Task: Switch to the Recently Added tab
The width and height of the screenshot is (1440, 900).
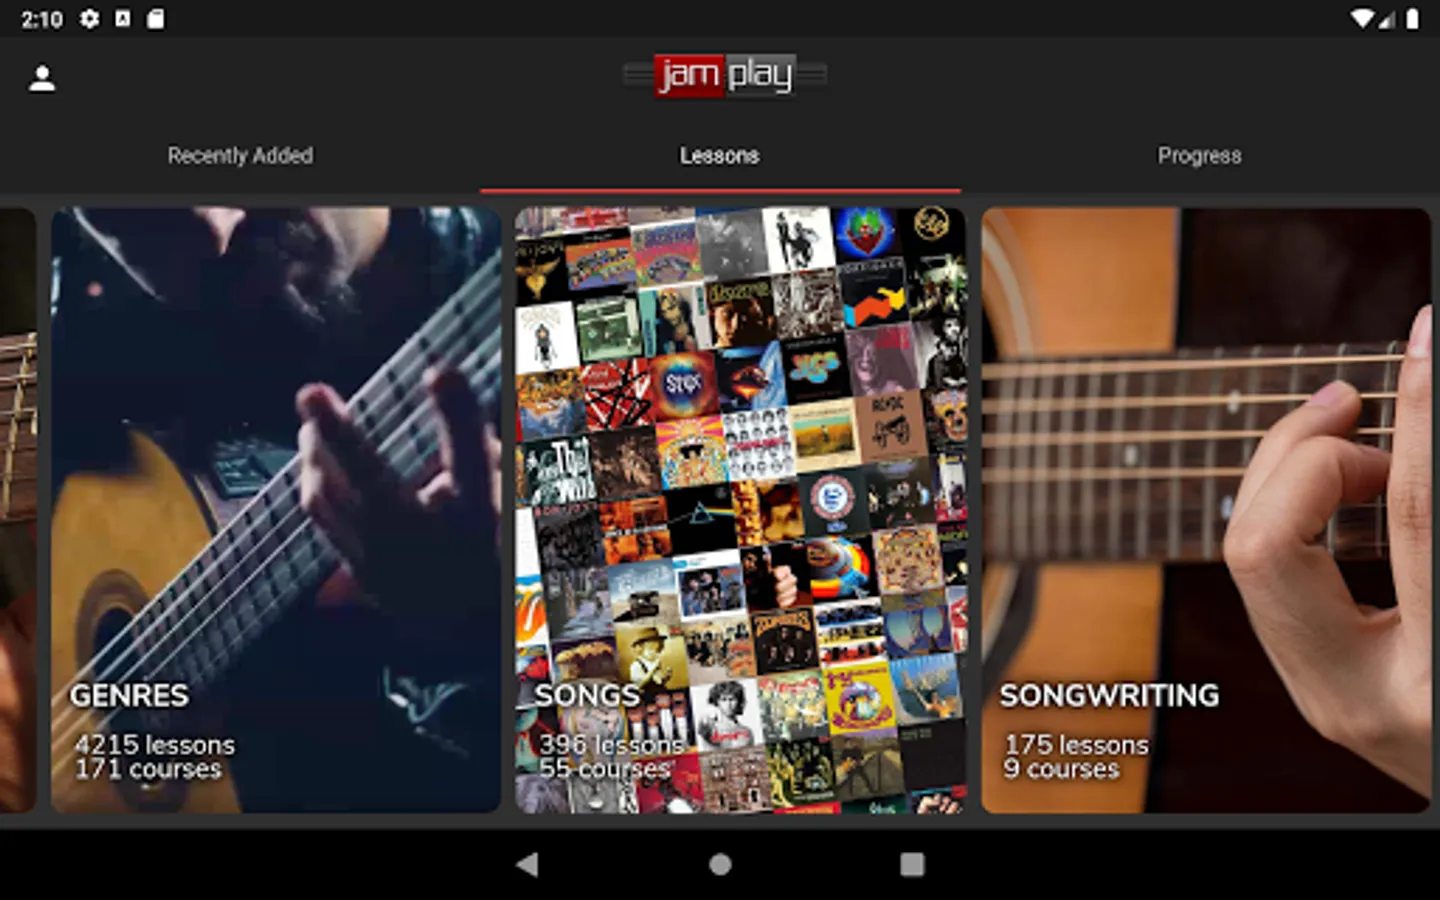Action: pos(240,156)
